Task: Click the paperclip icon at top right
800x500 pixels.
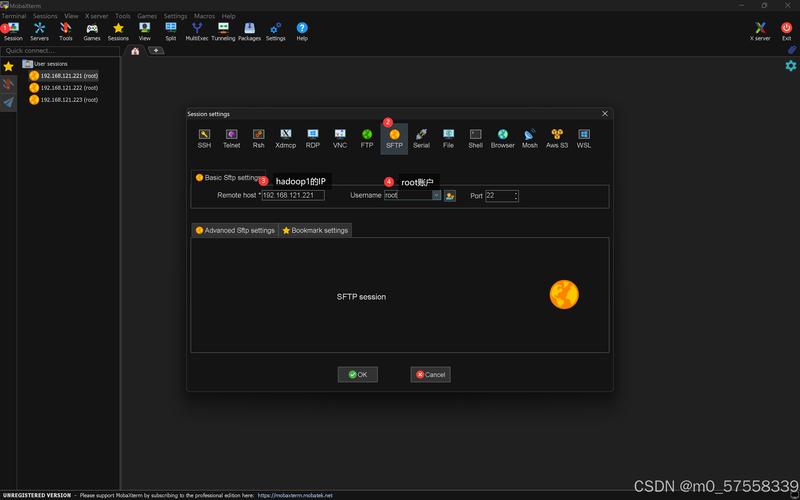Action: [x=792, y=50]
